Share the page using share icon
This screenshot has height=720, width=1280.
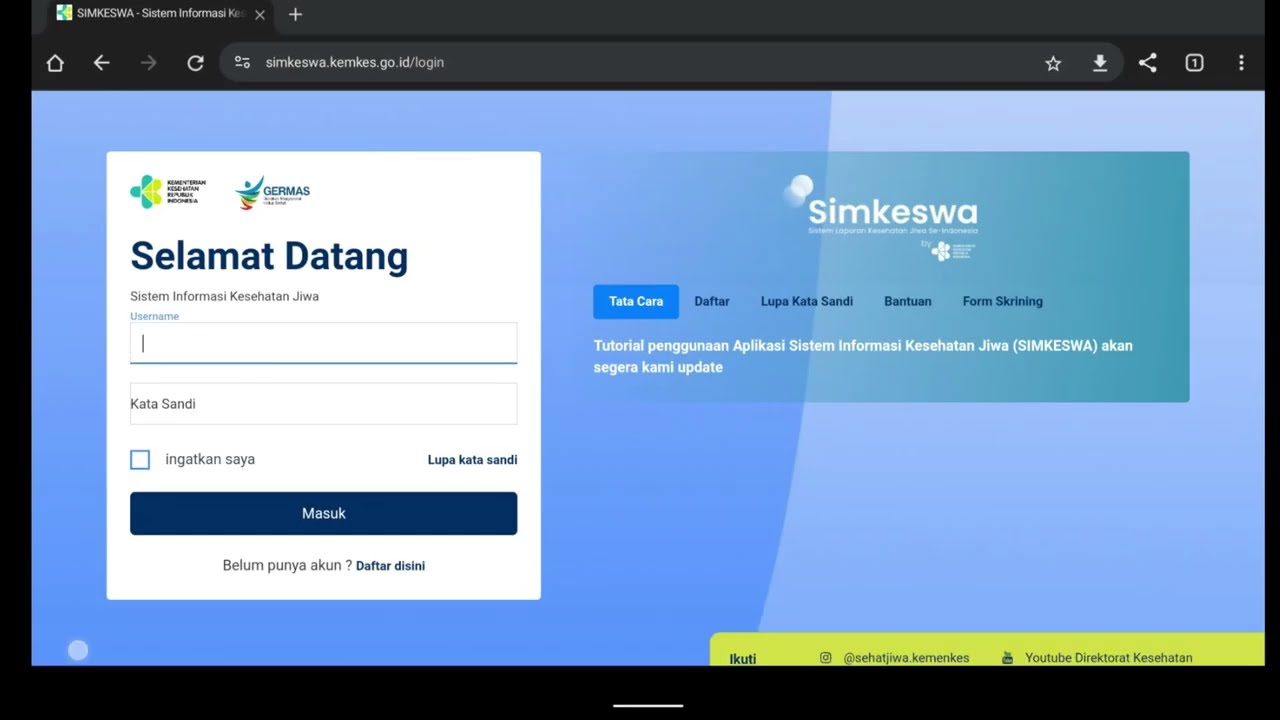(1148, 63)
